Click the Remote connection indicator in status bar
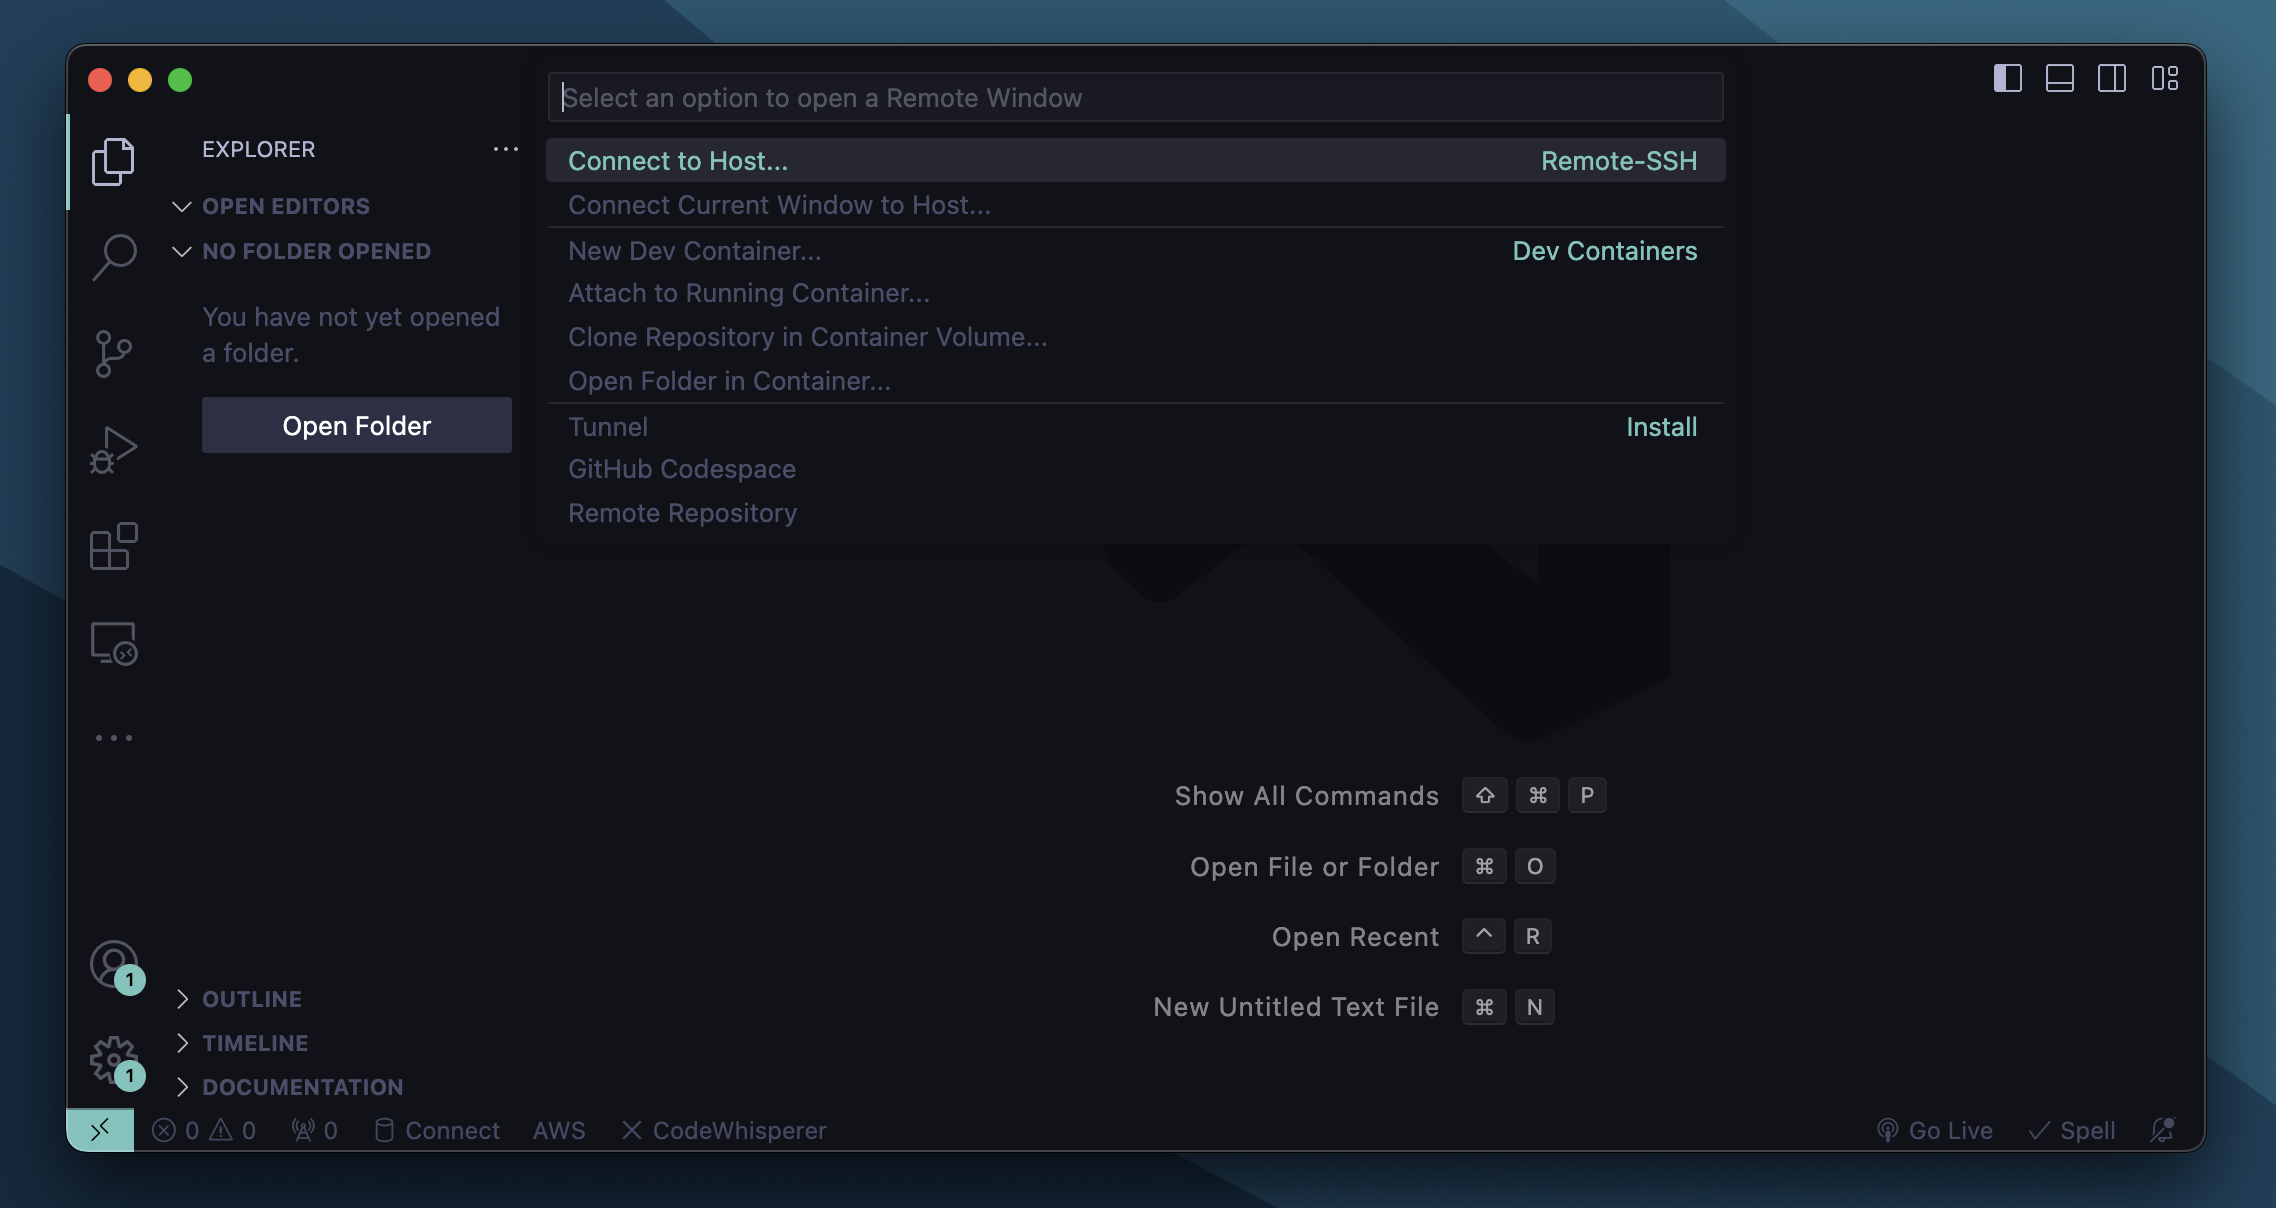 click(x=99, y=1130)
